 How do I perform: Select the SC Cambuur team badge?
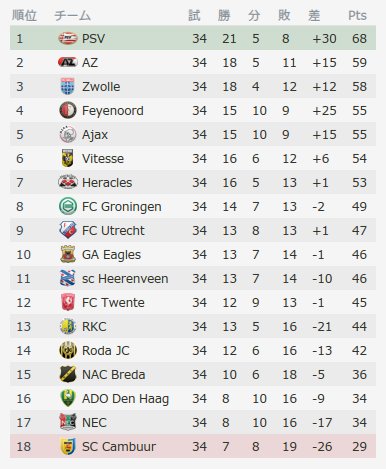click(x=68, y=446)
